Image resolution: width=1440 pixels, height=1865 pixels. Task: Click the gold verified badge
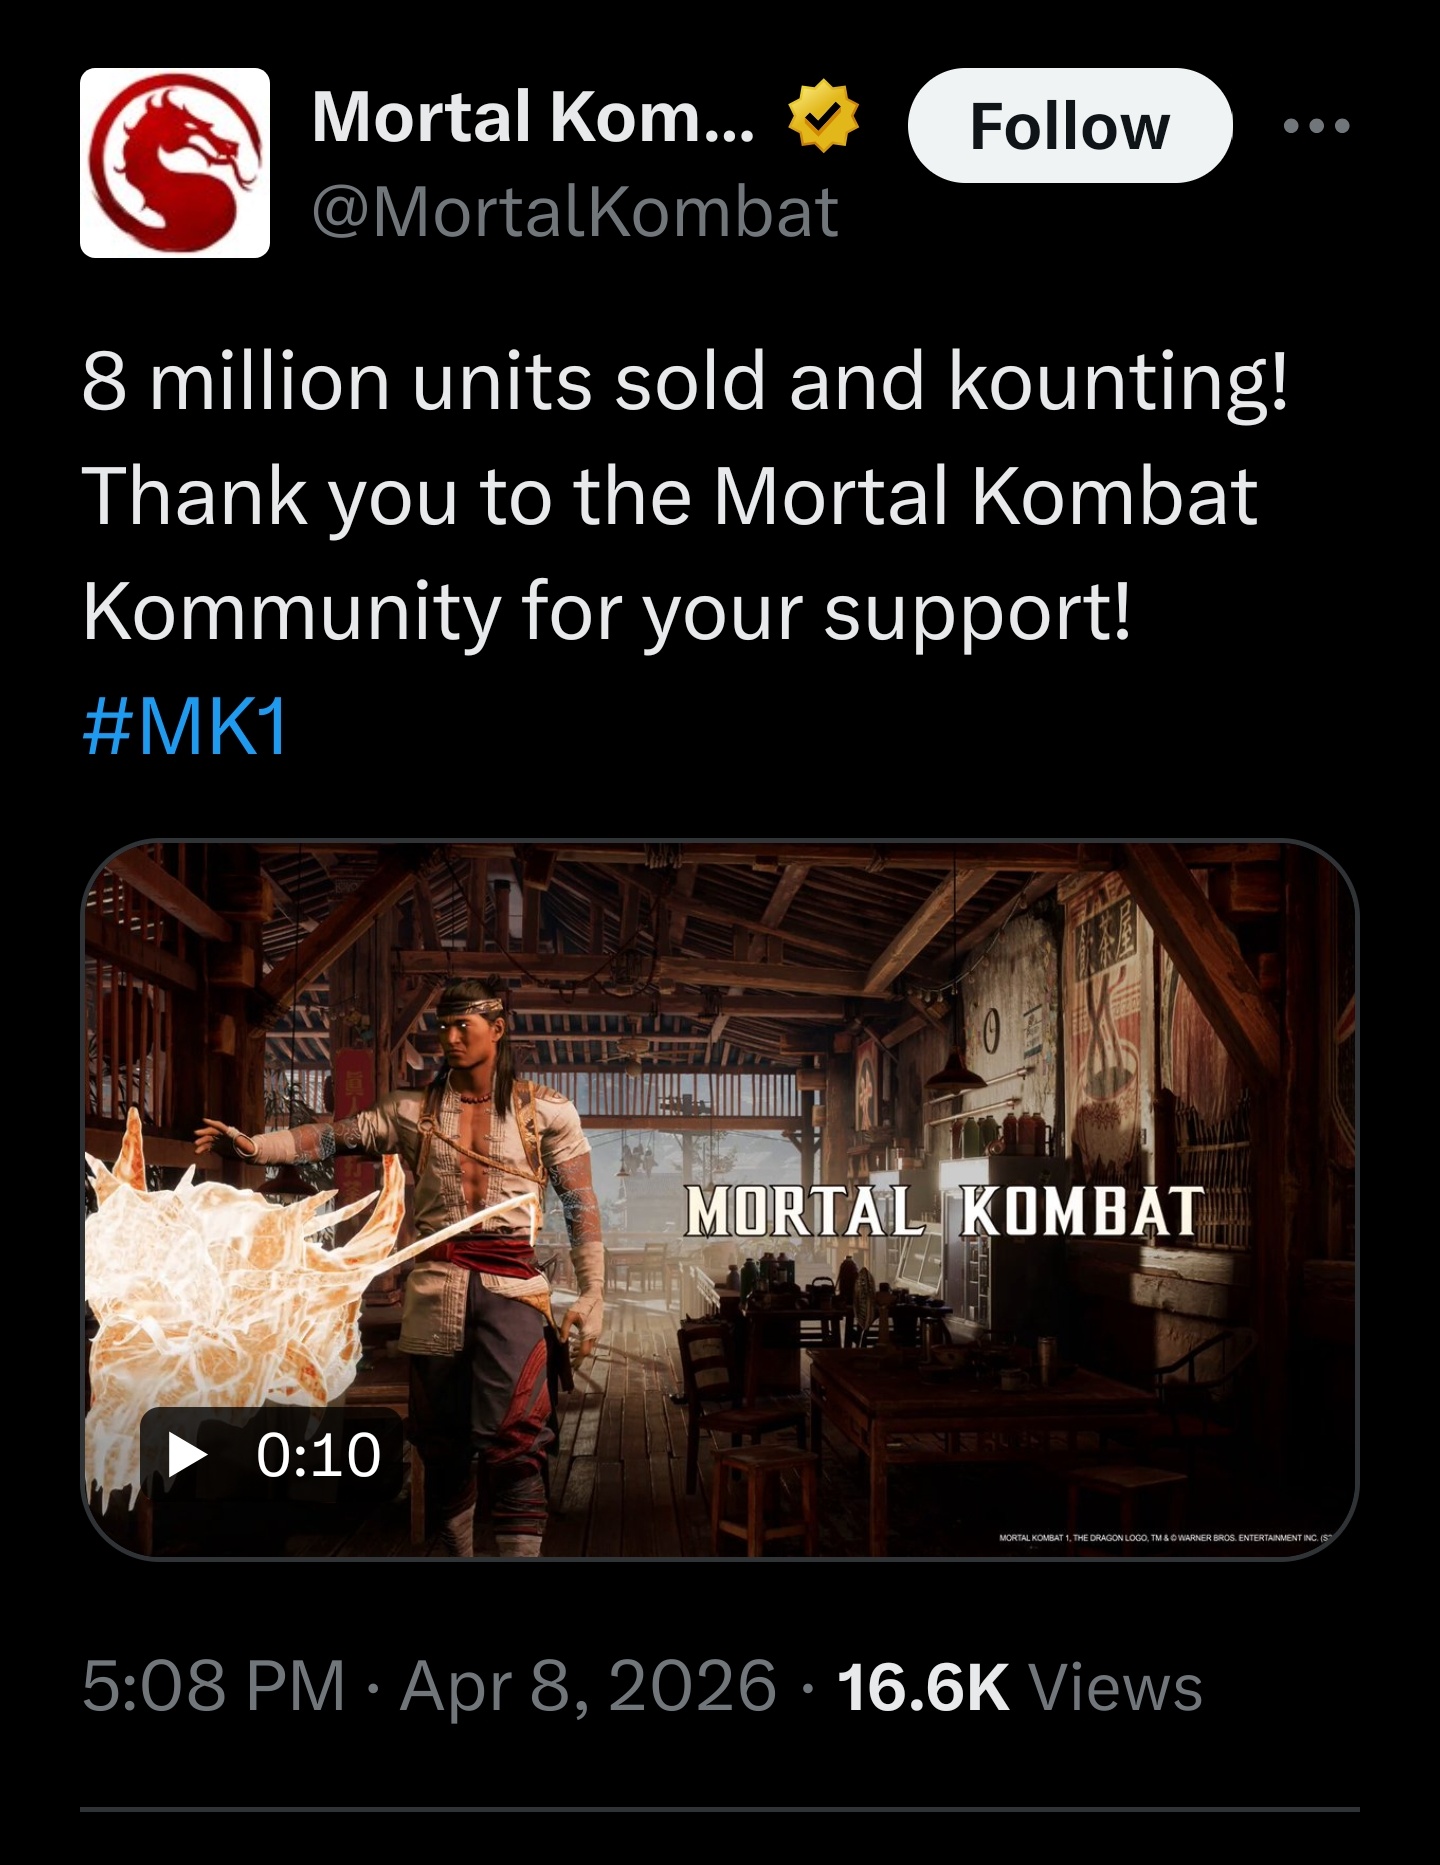pos(823,116)
